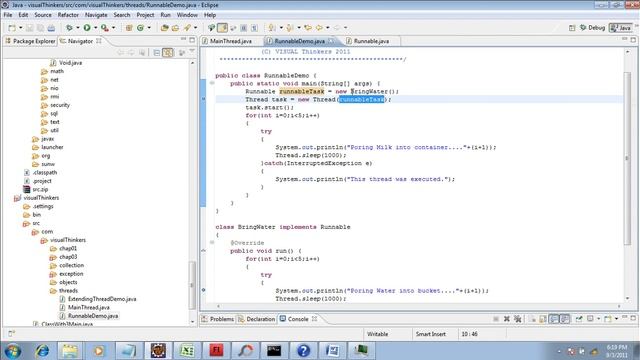The width and height of the screenshot is (640, 360).
Task: Click Windows Start button
Action: pos(13,351)
